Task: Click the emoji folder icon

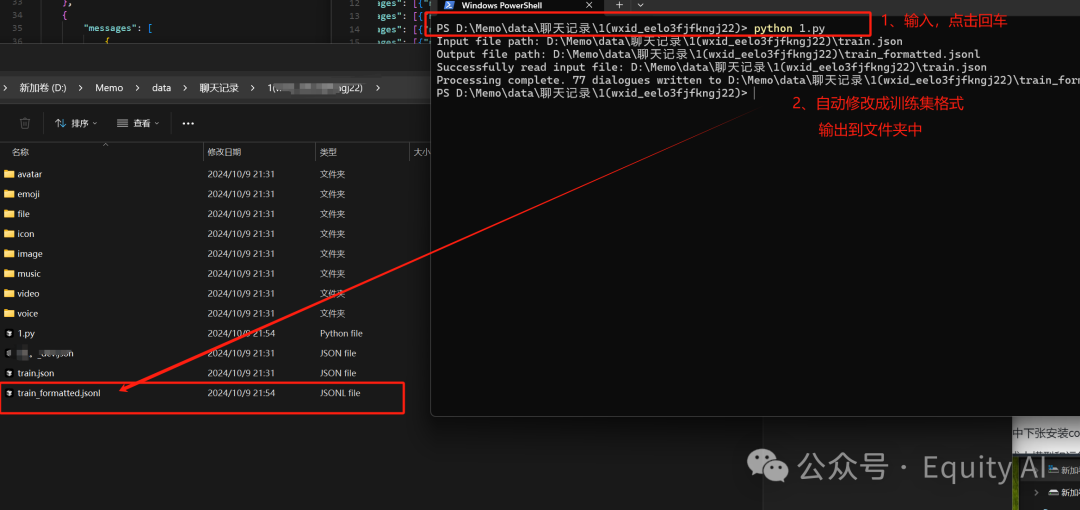Action: coord(9,194)
